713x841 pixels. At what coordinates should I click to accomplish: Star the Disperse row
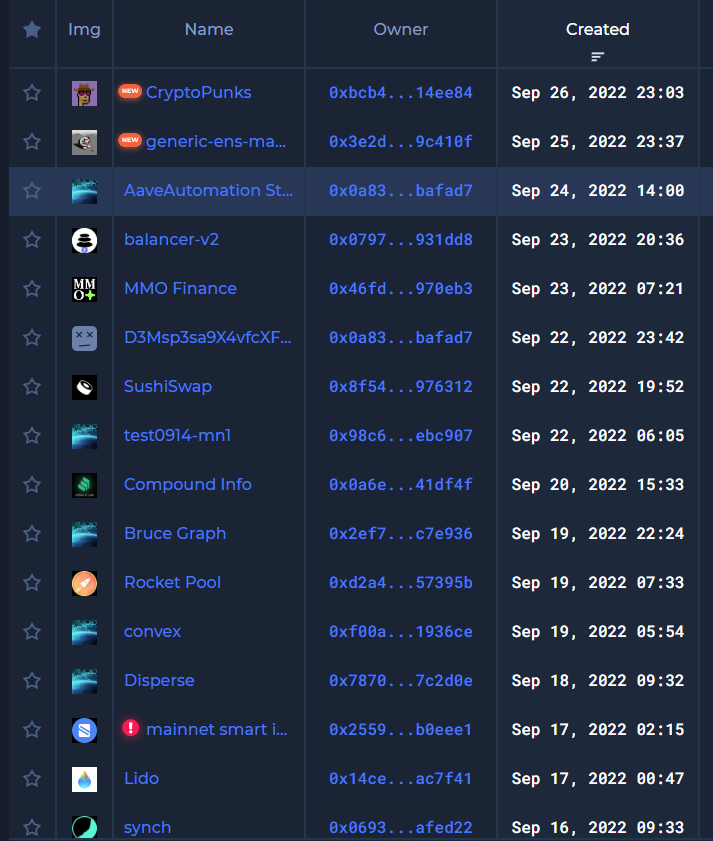[32, 681]
